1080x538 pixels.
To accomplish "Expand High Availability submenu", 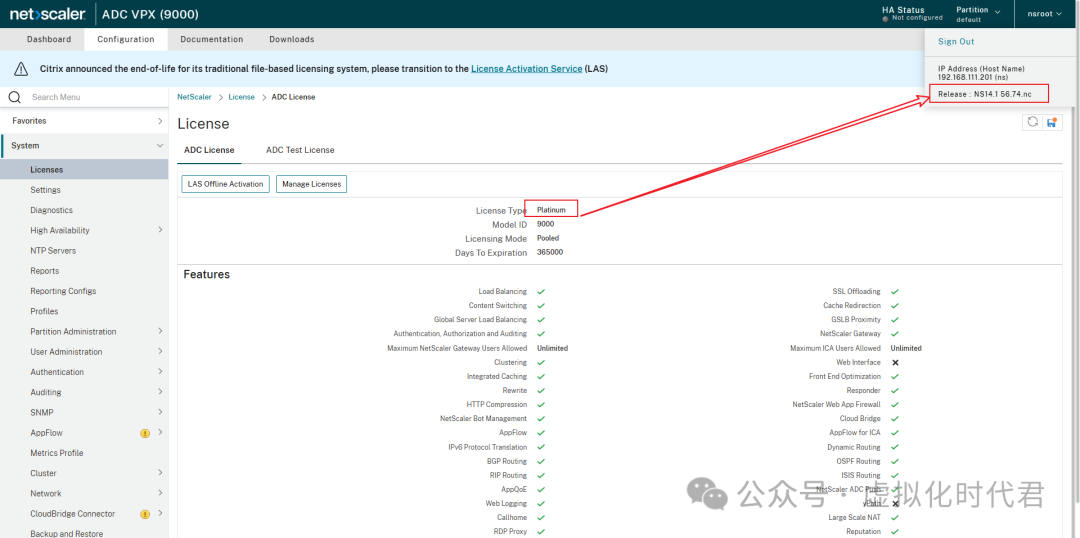I will pyautogui.click(x=160, y=230).
